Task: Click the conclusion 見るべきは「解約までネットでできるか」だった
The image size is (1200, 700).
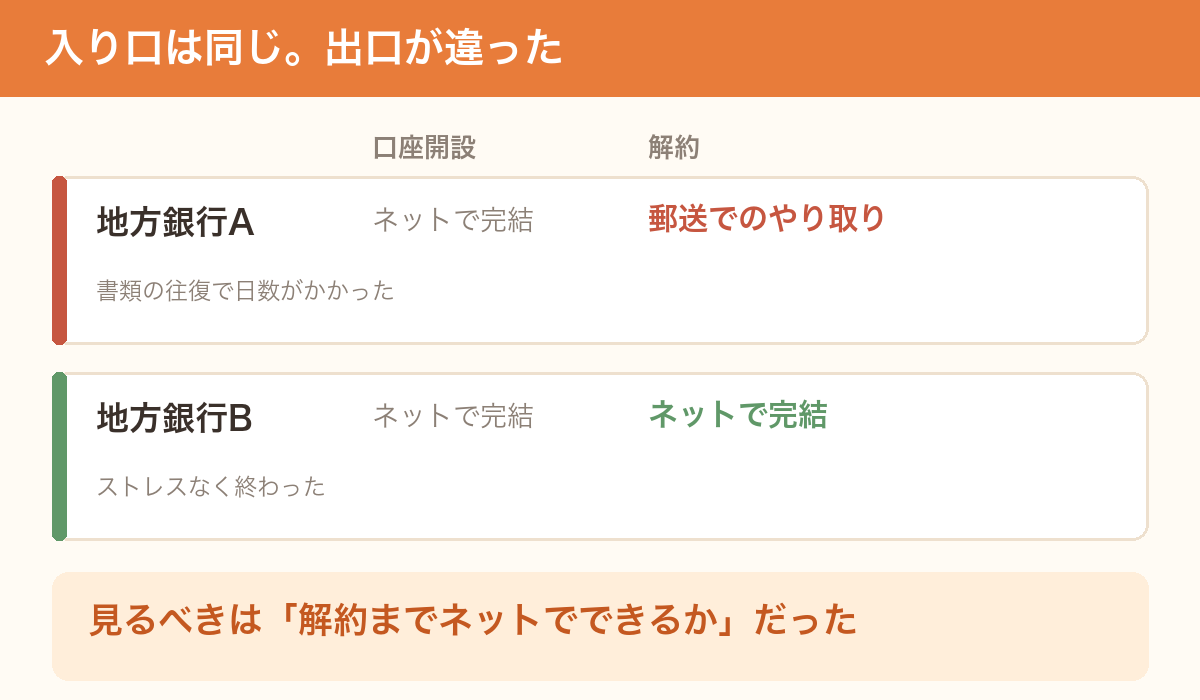Action: [473, 620]
